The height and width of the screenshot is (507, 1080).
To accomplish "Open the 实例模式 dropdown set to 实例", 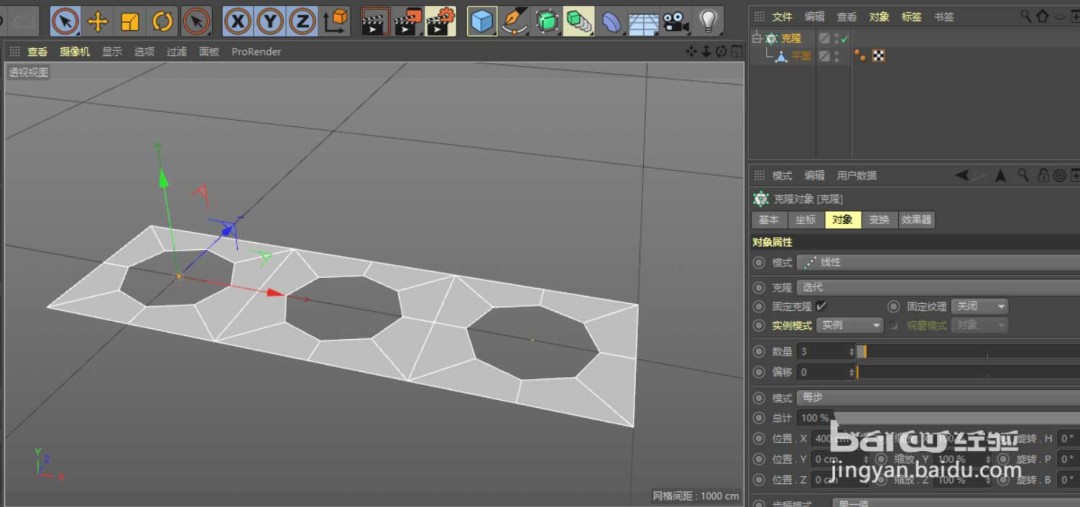I will pyautogui.click(x=850, y=325).
